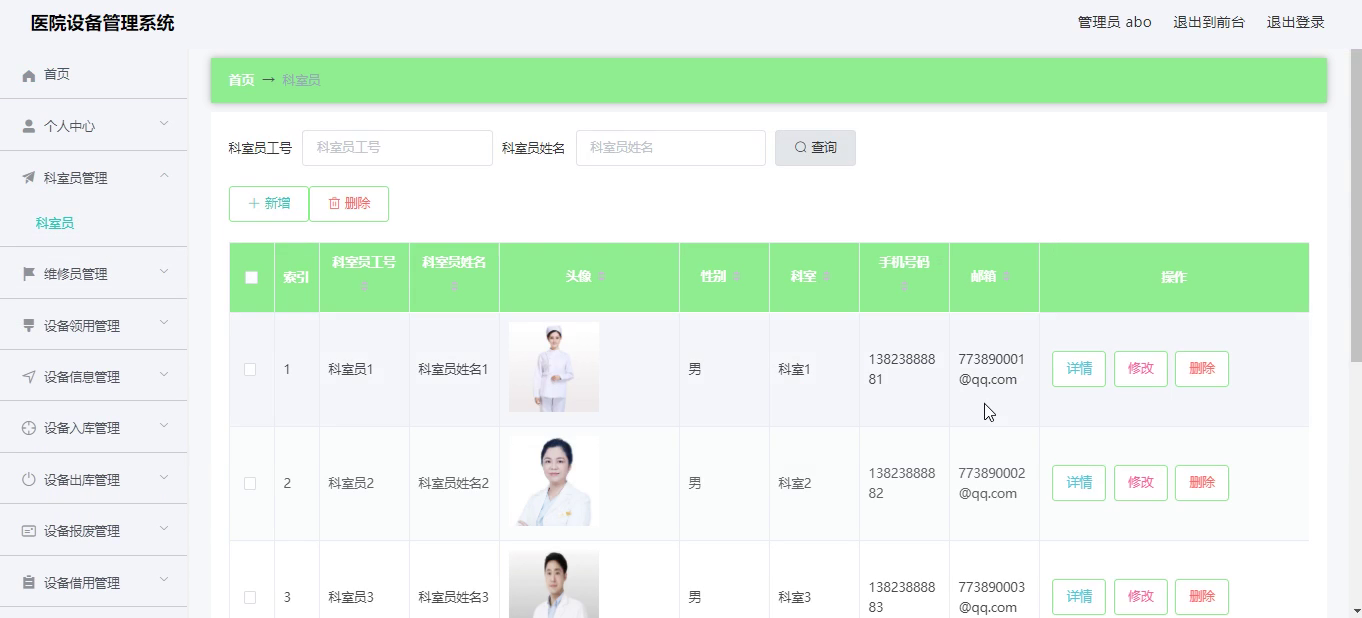Click the 管理员 abo account text

point(1114,22)
